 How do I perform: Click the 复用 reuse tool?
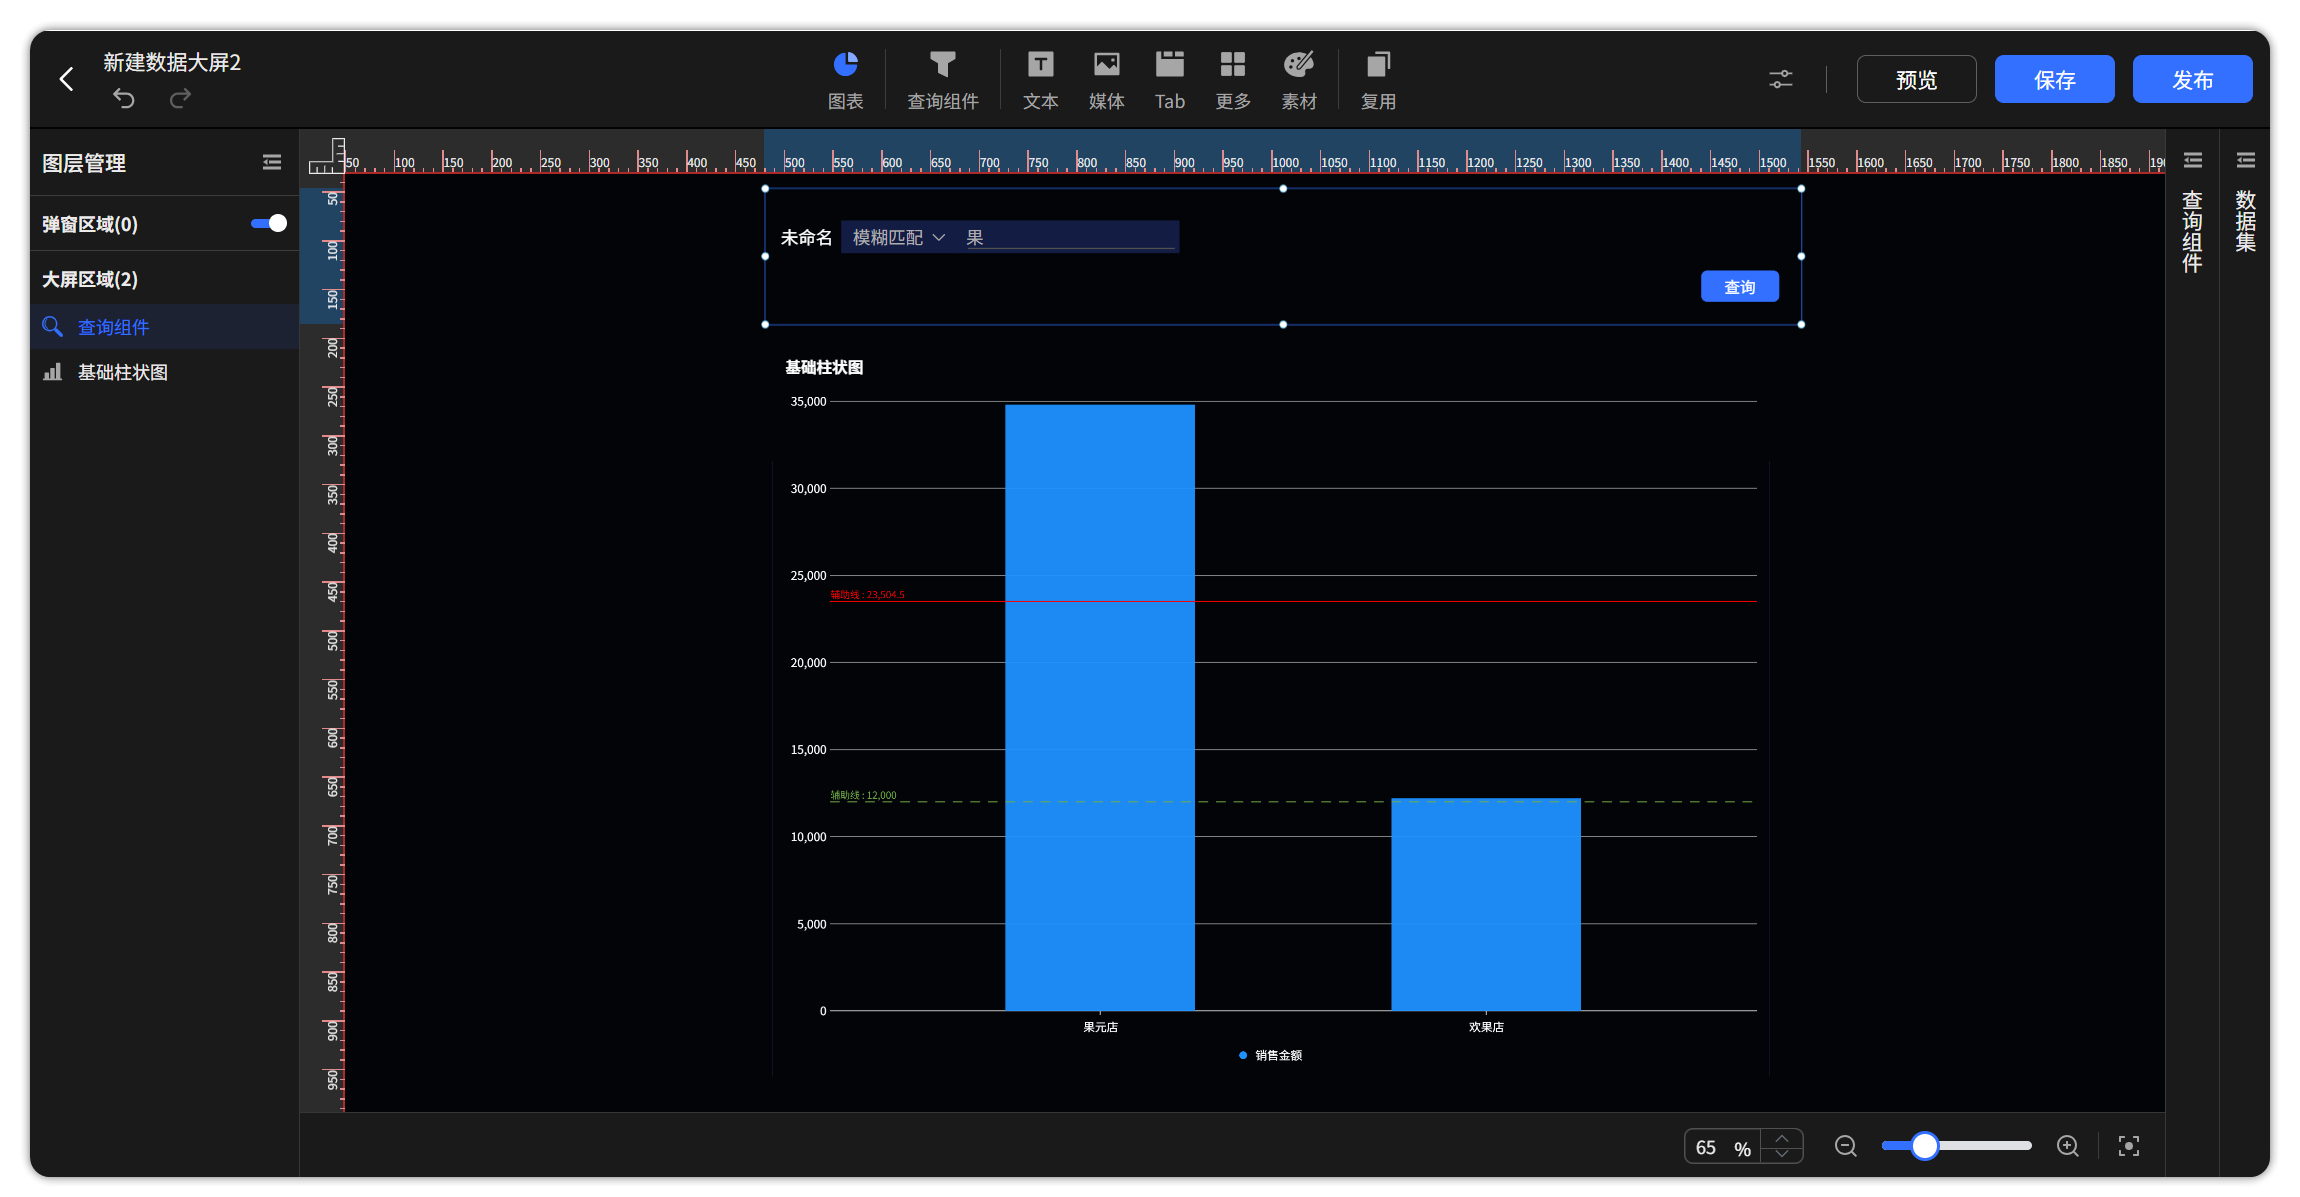tap(1378, 80)
